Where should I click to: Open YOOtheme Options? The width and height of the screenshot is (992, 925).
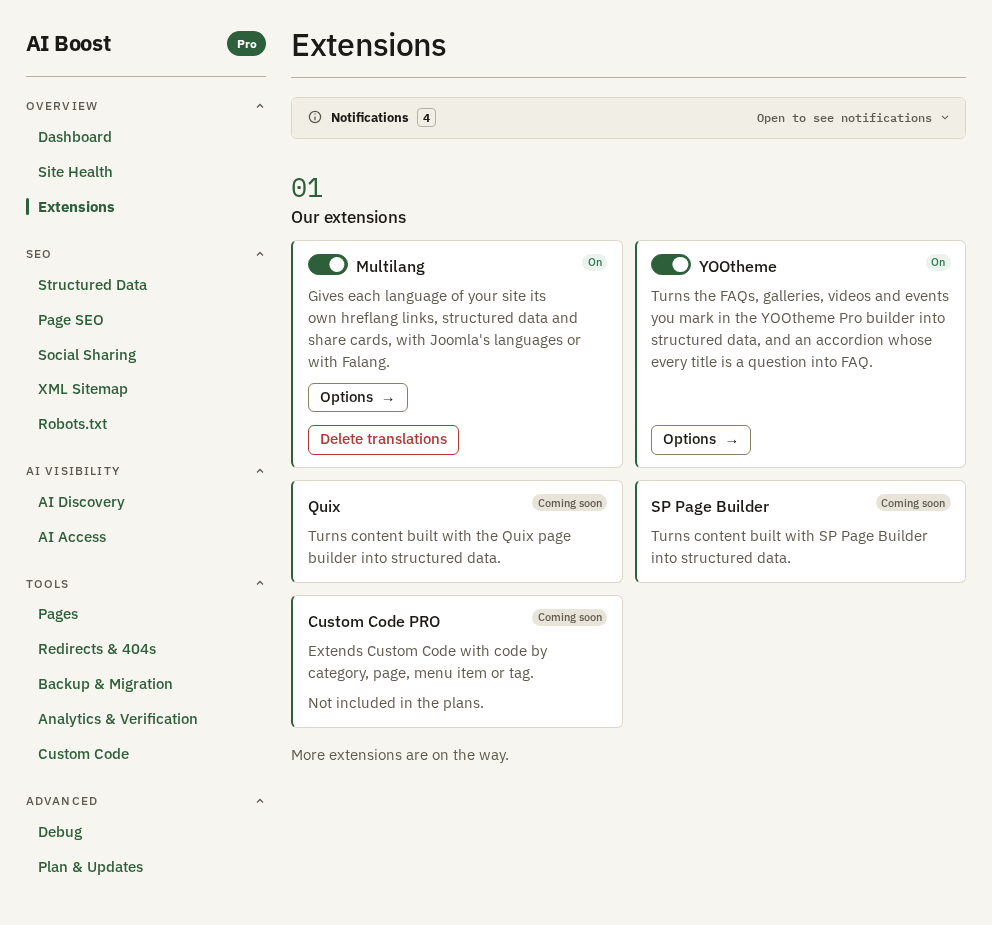[x=700, y=440]
